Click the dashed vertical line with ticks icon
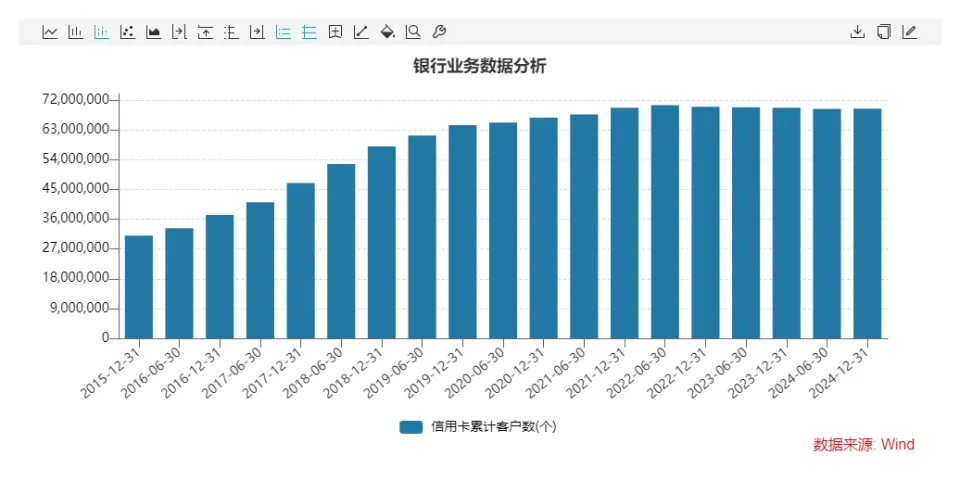Screen dimensions: 960x481 [231, 32]
